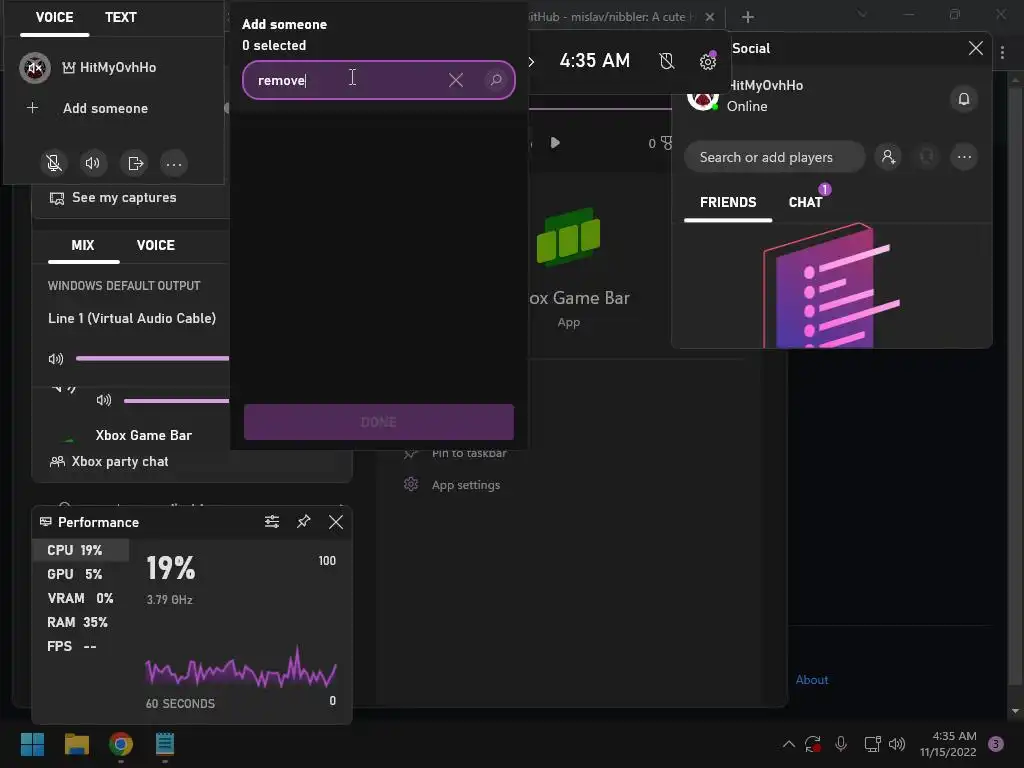Click system tray volume icon
Screen dimensions: 1024x768
click(x=897, y=744)
